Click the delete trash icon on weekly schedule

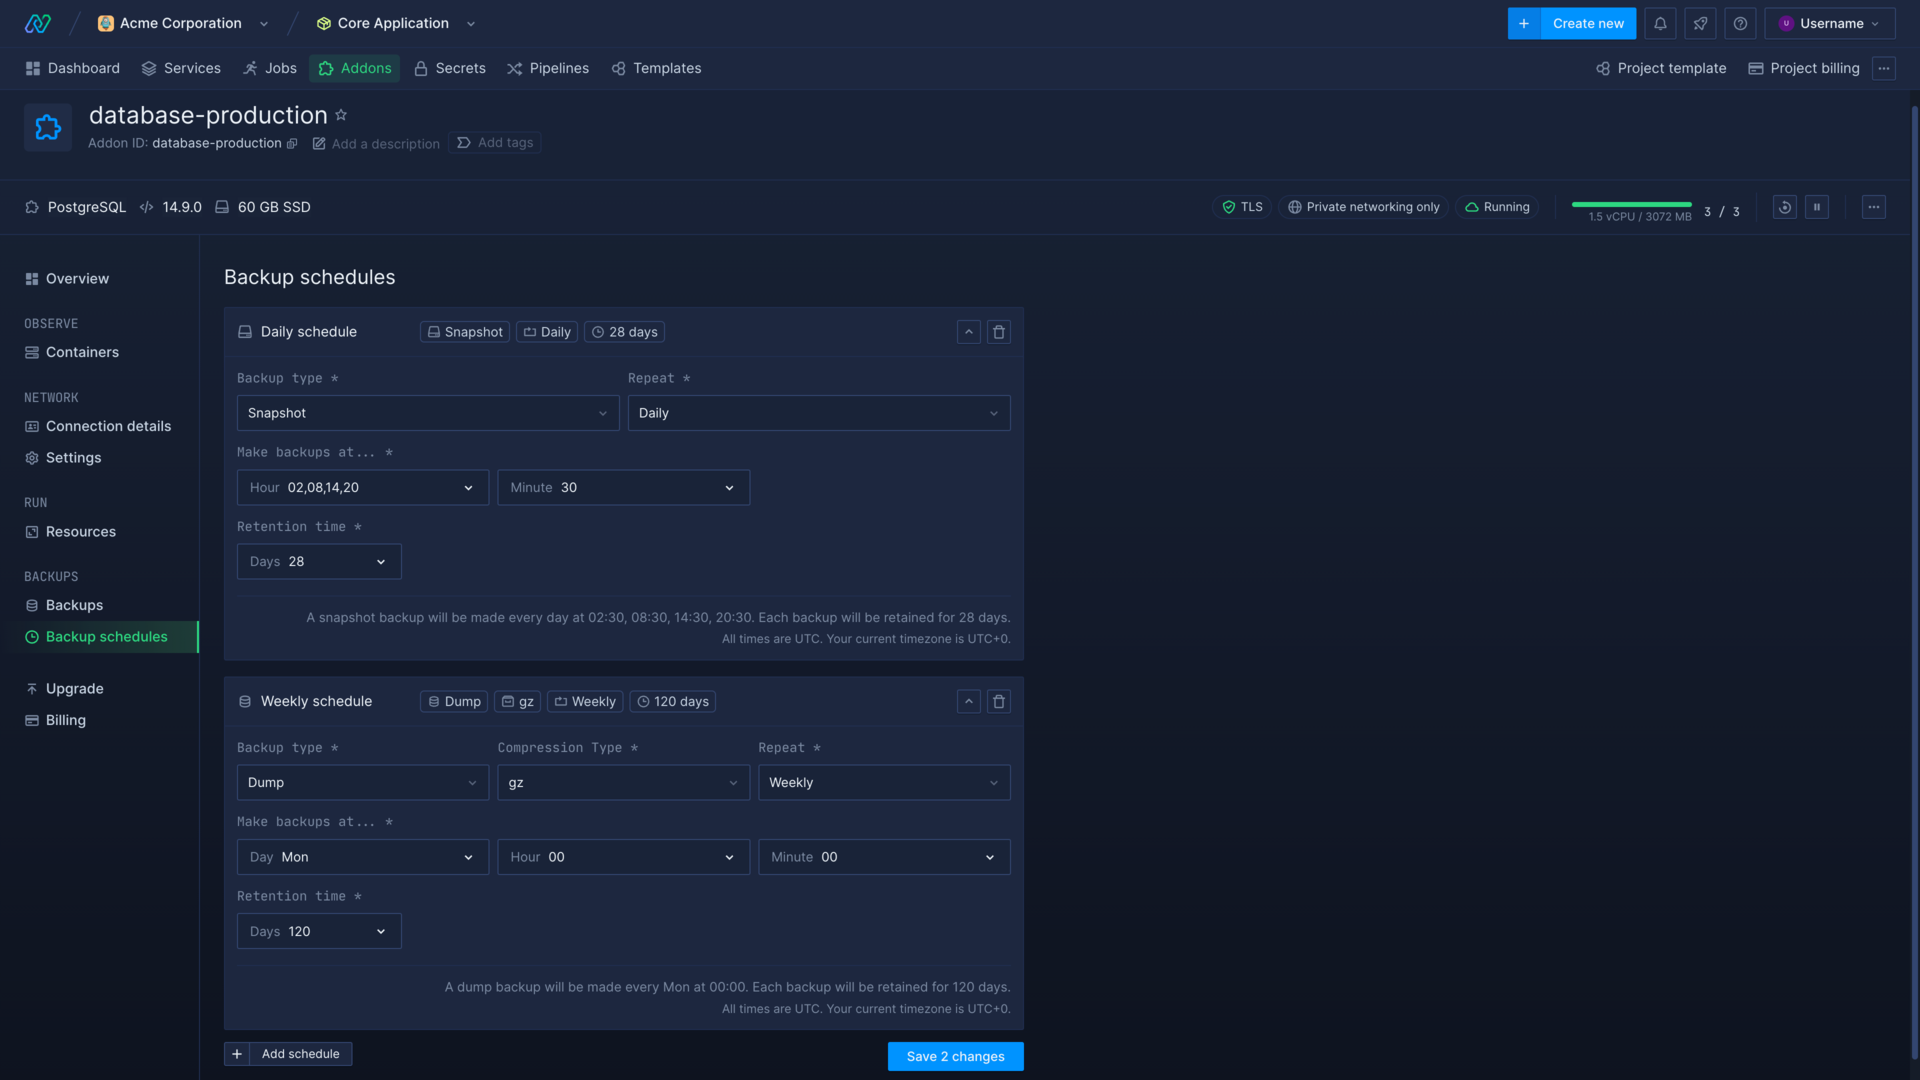1000,702
